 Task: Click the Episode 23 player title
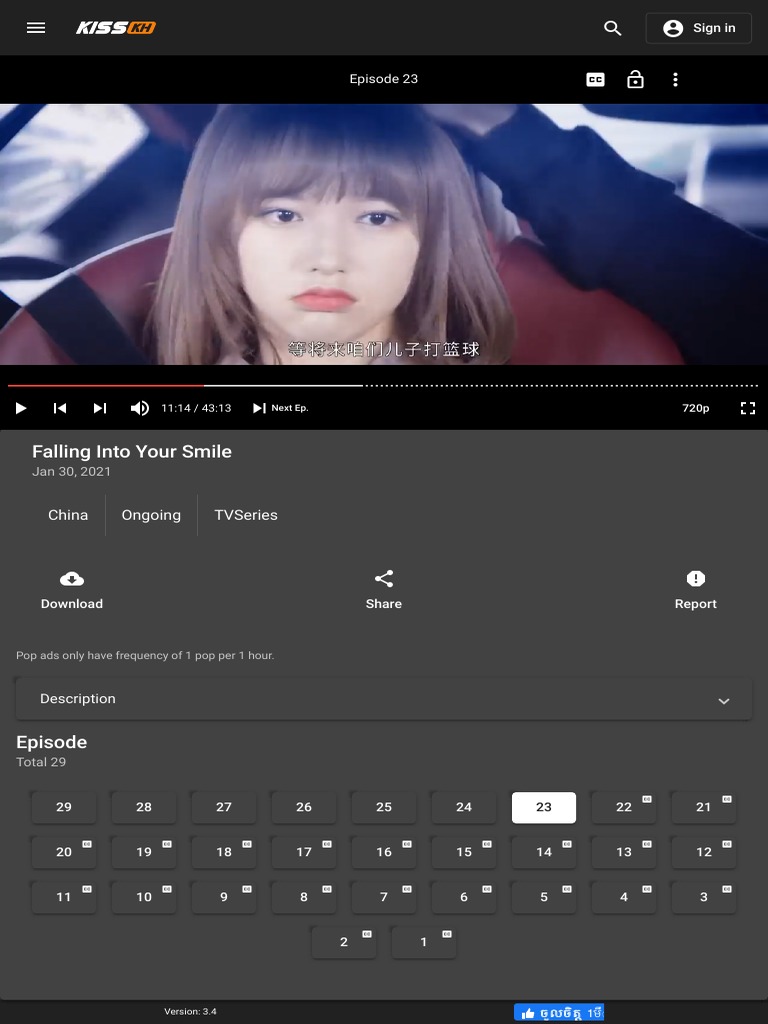383,79
